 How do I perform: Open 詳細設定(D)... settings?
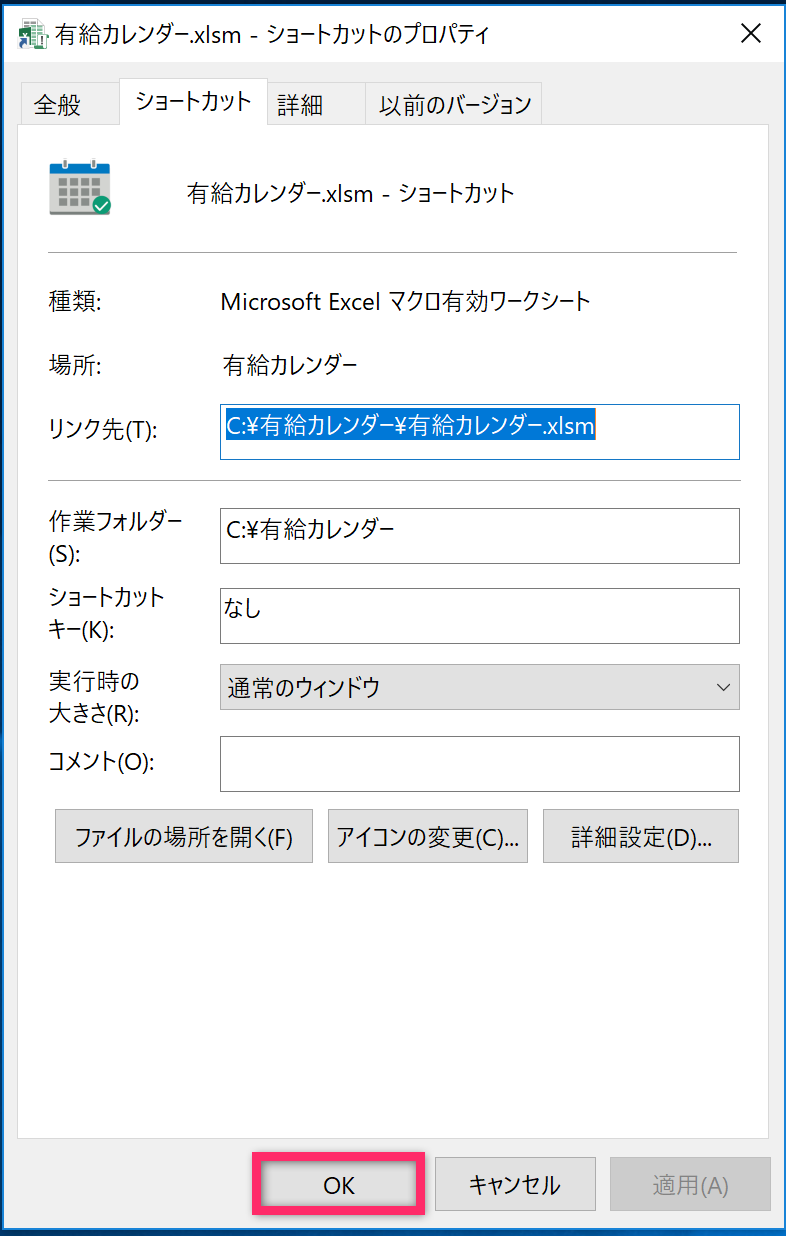[641, 836]
